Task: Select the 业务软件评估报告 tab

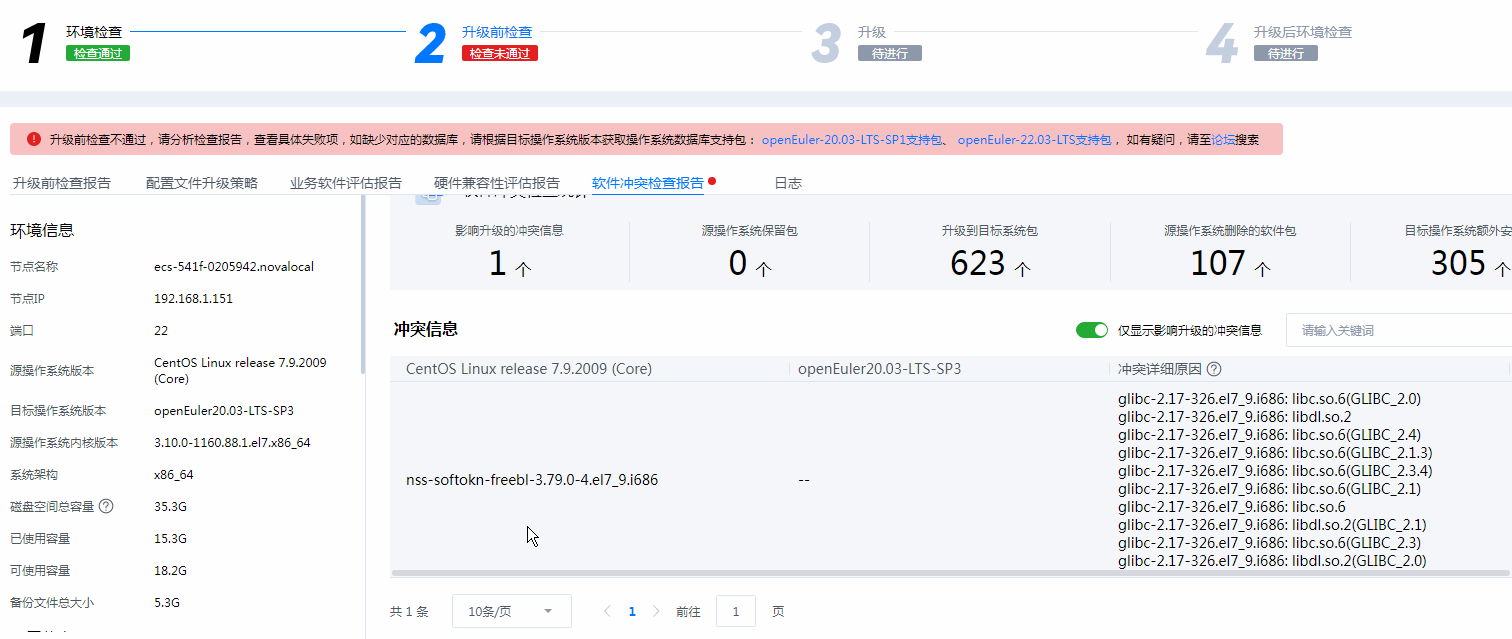Action: [346, 183]
